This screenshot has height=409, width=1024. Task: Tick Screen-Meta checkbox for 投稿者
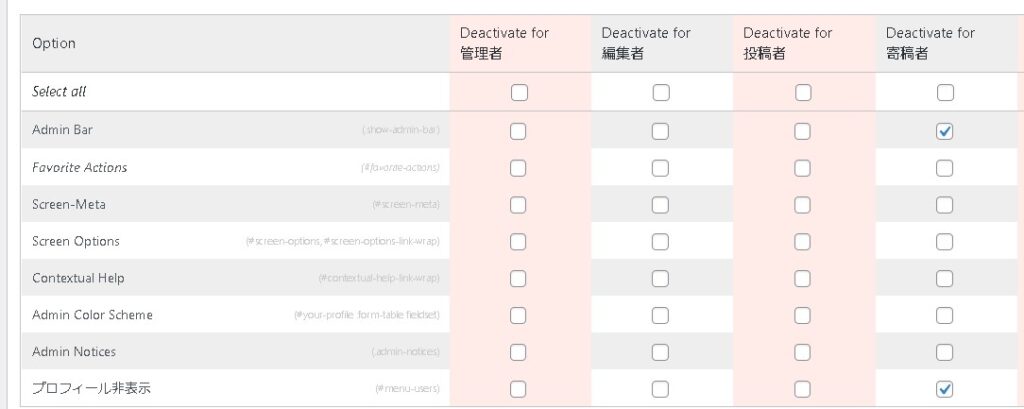803,205
